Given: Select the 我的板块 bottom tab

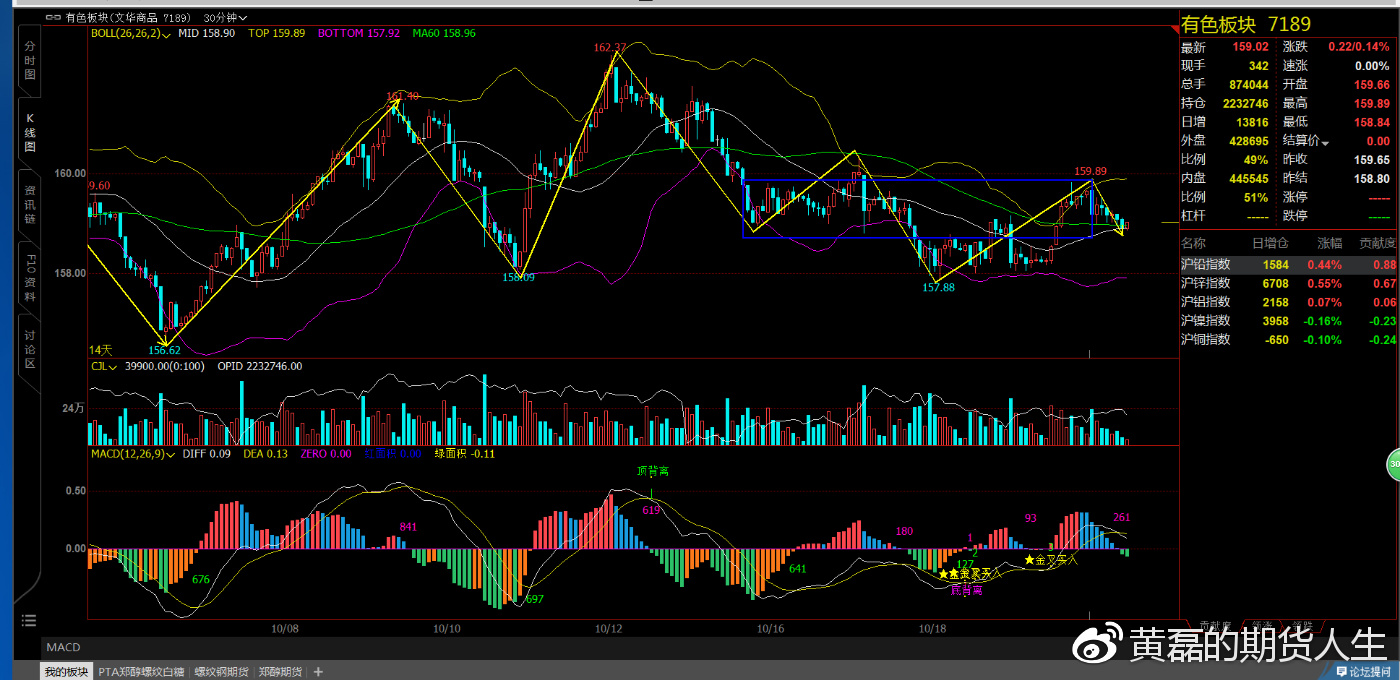Looking at the screenshot, I should point(66,672).
